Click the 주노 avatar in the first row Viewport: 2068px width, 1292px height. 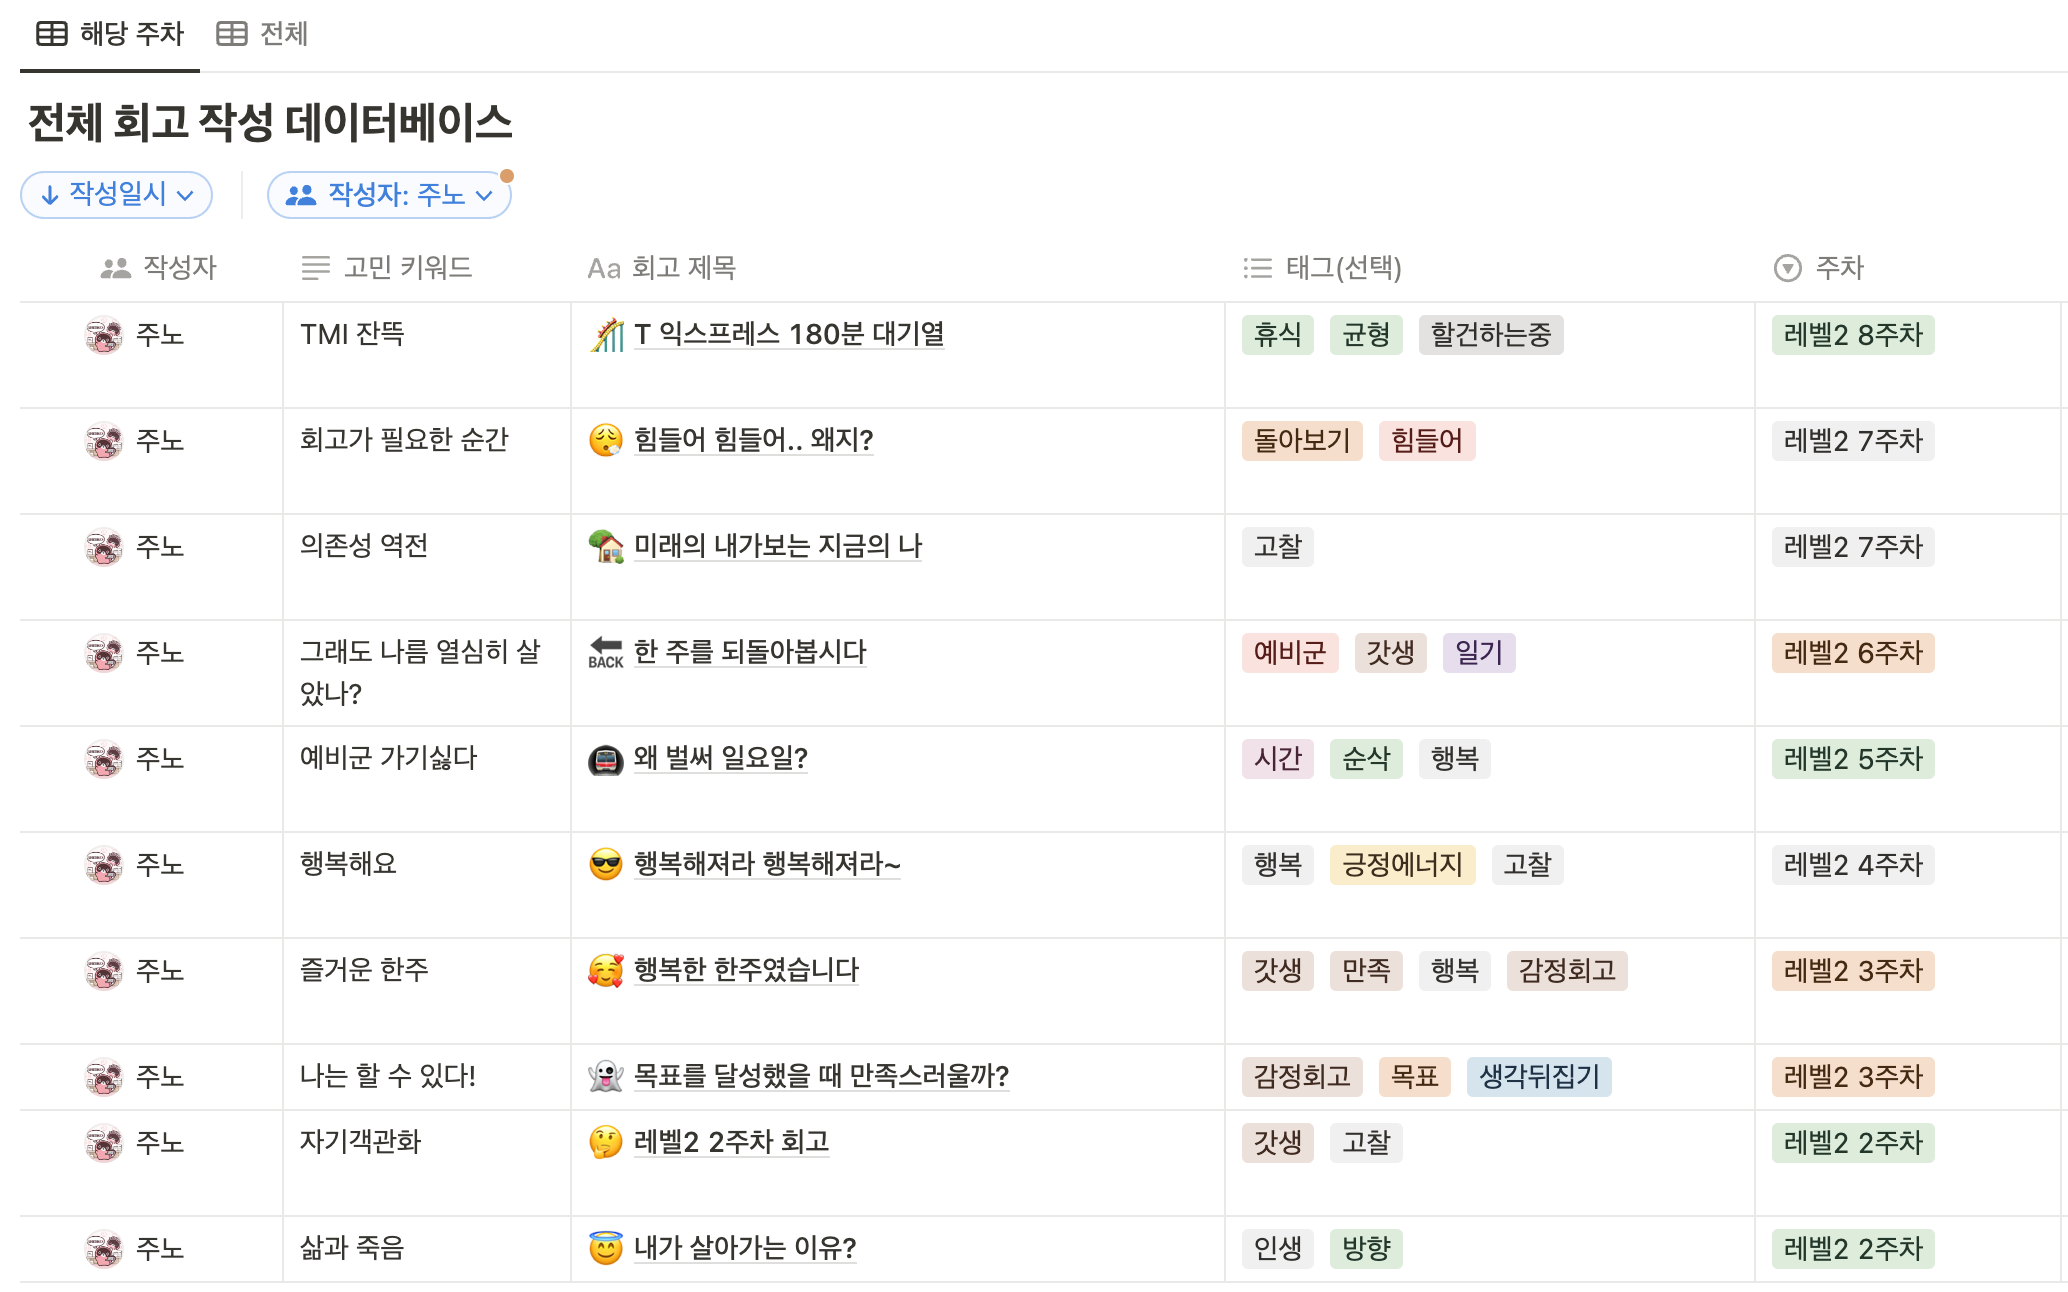tap(104, 335)
